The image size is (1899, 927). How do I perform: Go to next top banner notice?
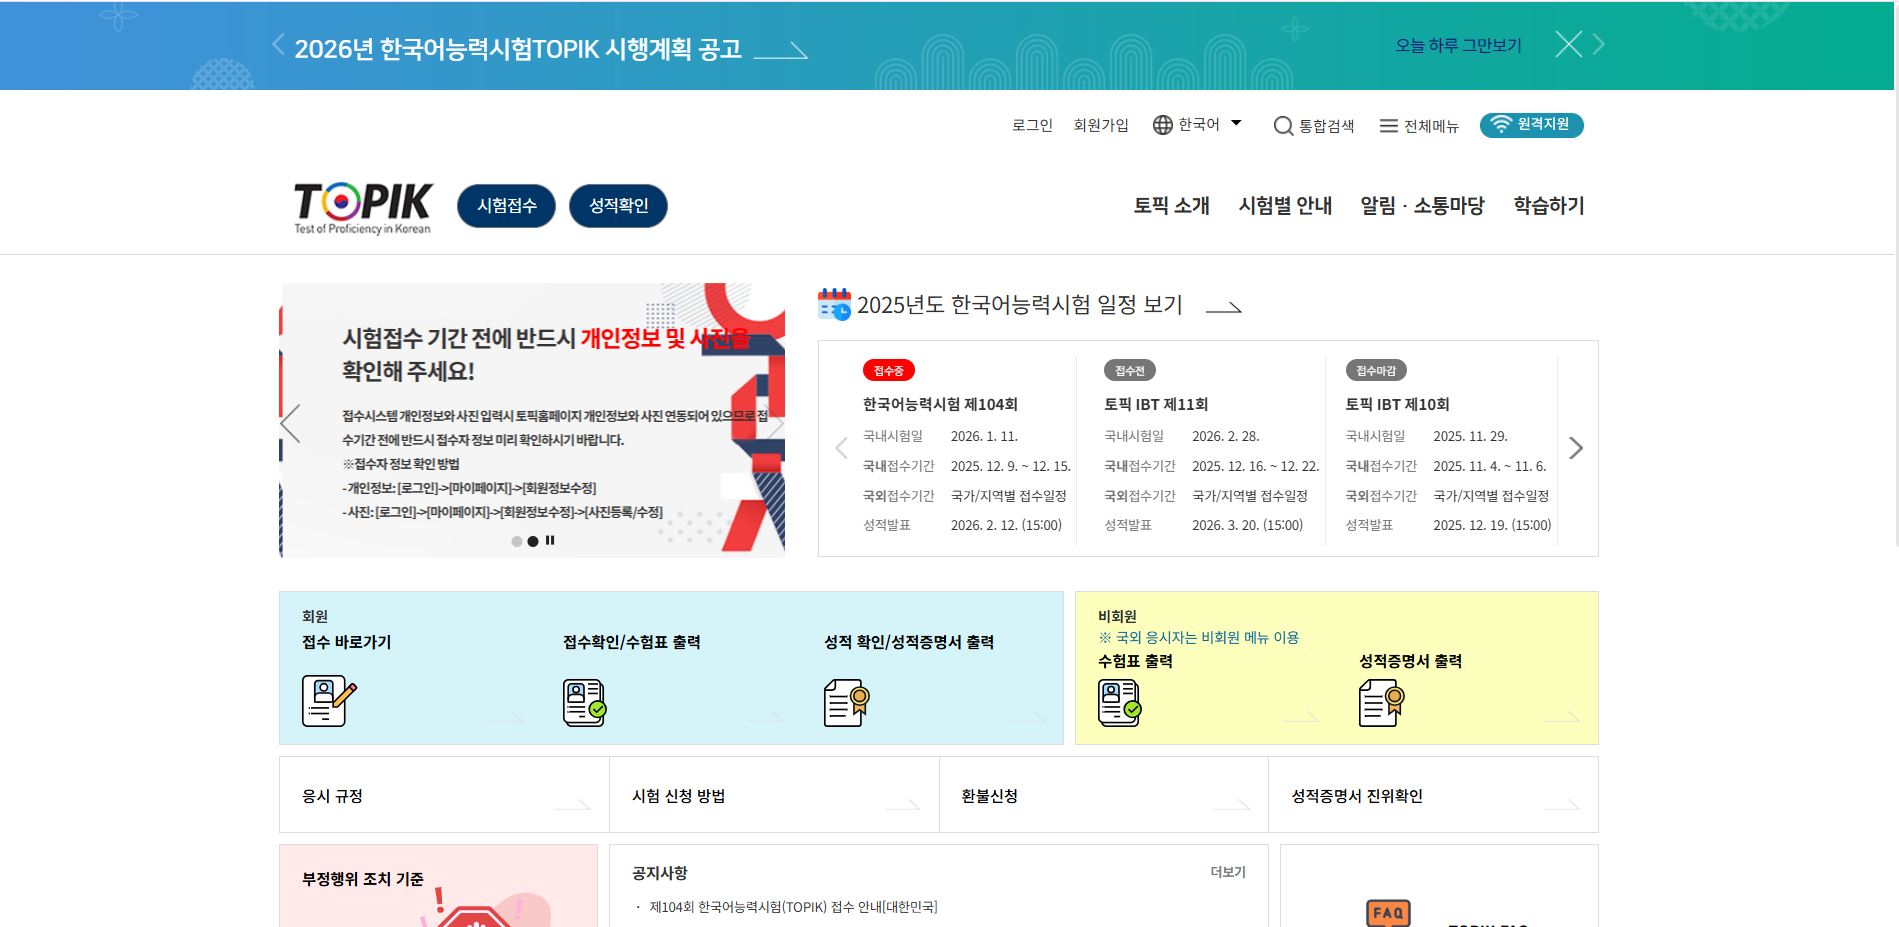(x=1598, y=44)
